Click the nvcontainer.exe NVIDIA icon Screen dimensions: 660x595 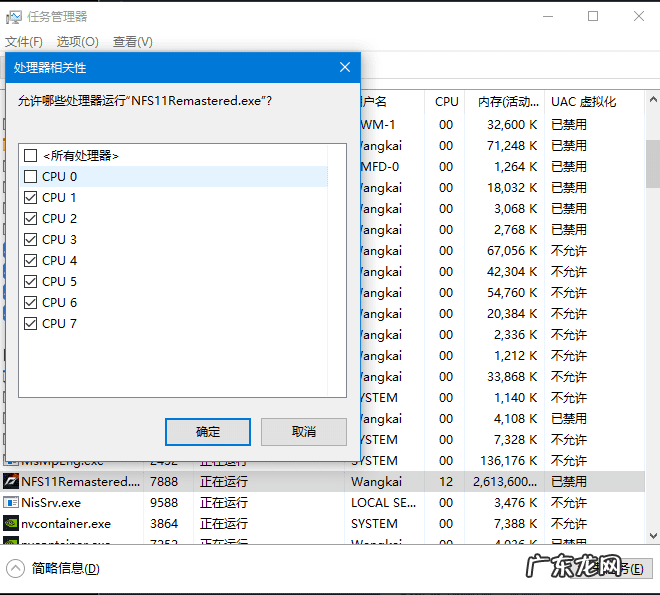click(x=11, y=524)
